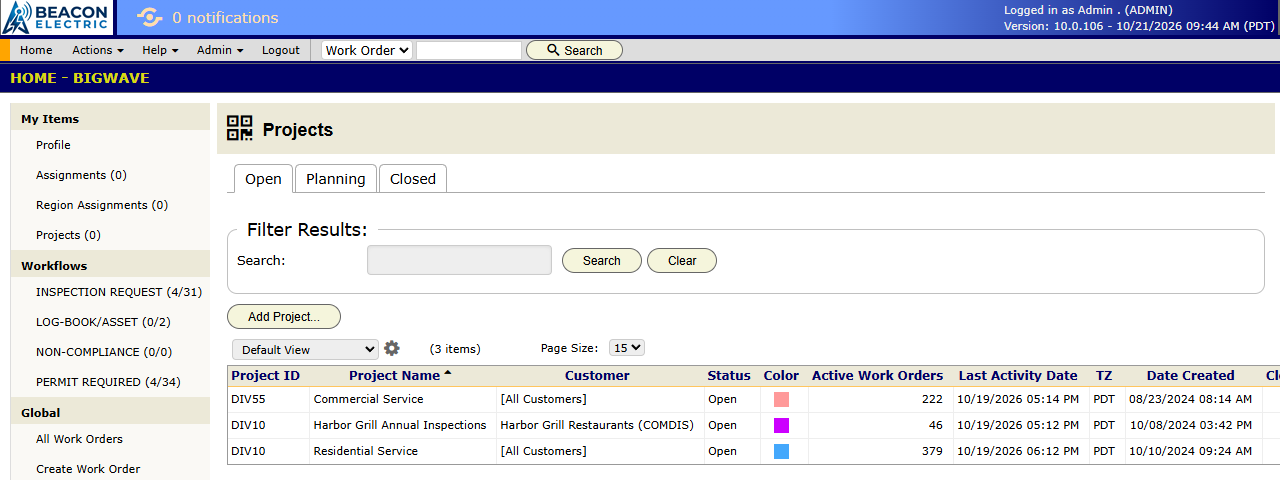Open LOG-BOOK/ASSET (0/2) workflow
This screenshot has height=480, width=1280.
103,322
